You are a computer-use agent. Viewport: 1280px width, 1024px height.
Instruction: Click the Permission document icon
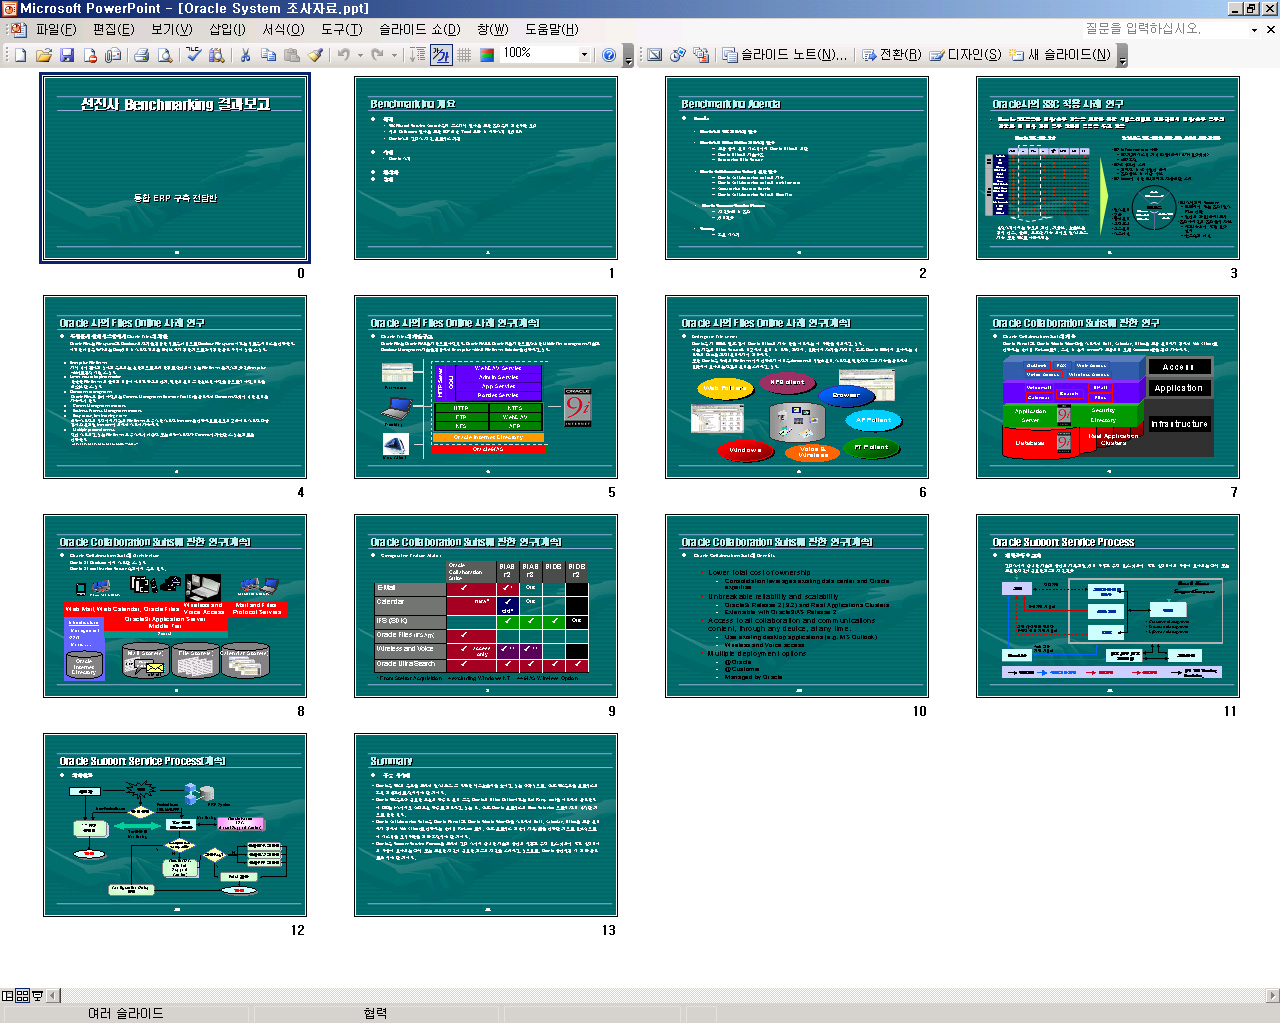pos(90,55)
